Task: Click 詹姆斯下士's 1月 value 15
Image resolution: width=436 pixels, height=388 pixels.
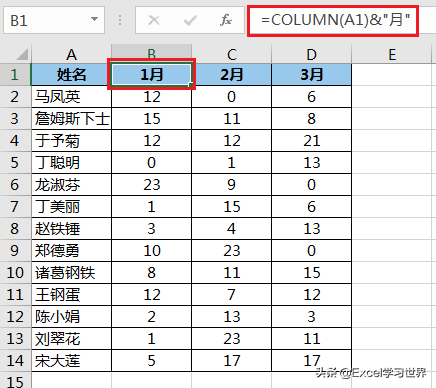Action: click(x=151, y=119)
